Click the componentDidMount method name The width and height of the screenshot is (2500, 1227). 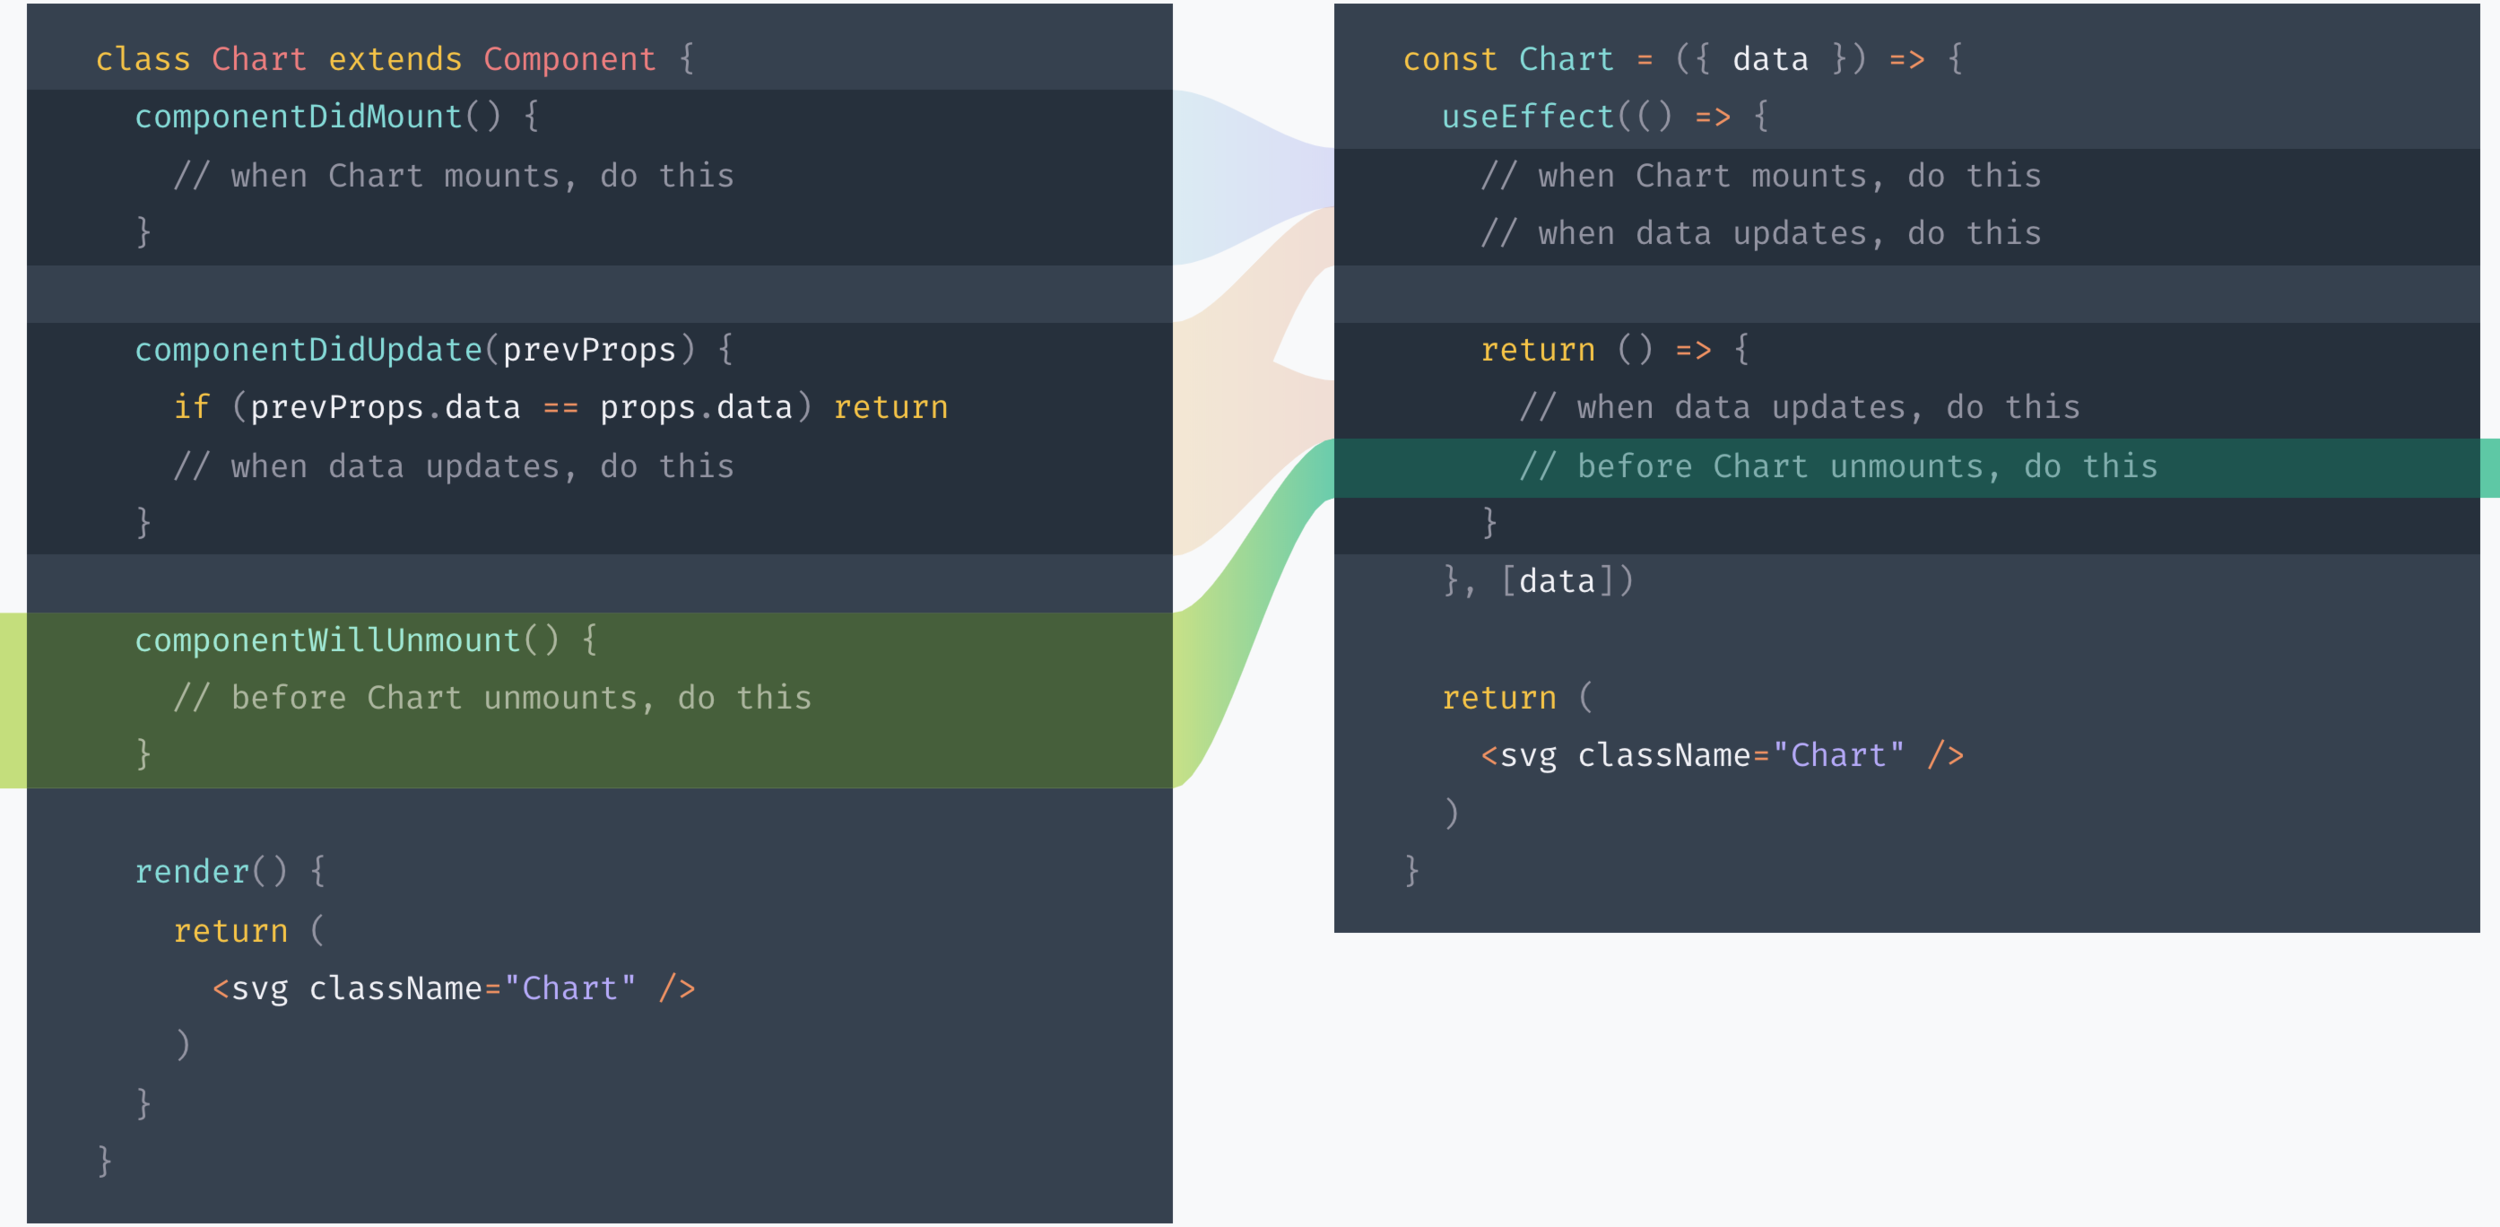298,117
